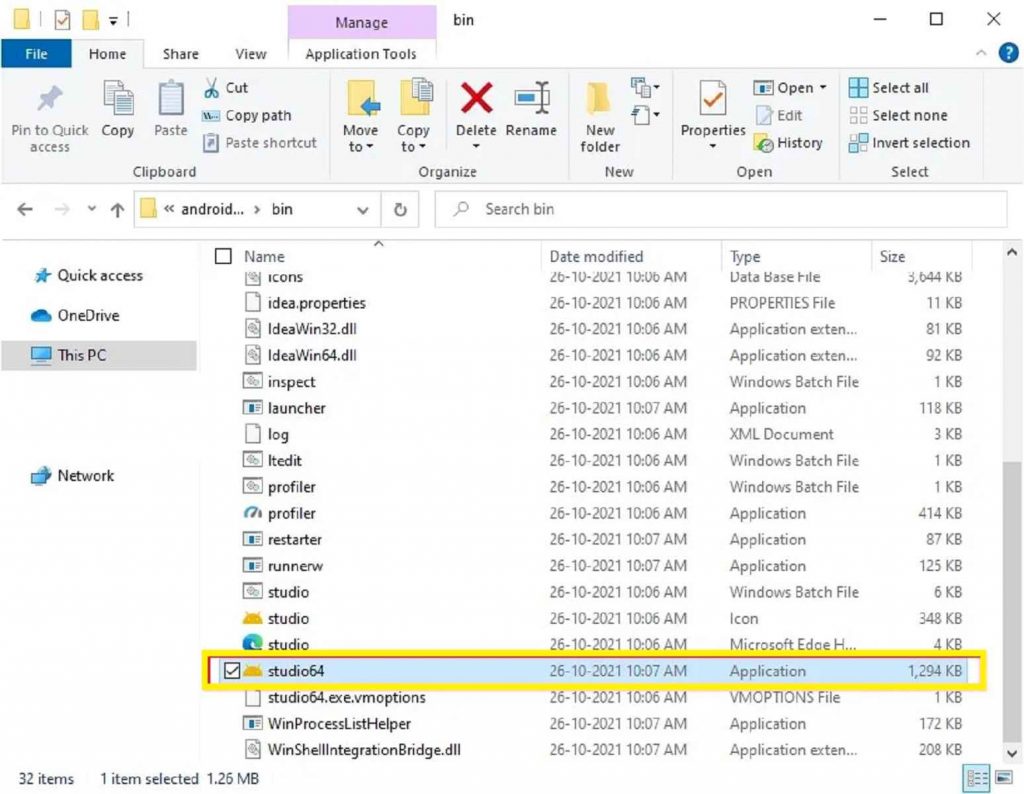This screenshot has height=794, width=1024.
Task: Open the Application Tools tab
Action: pos(362,54)
